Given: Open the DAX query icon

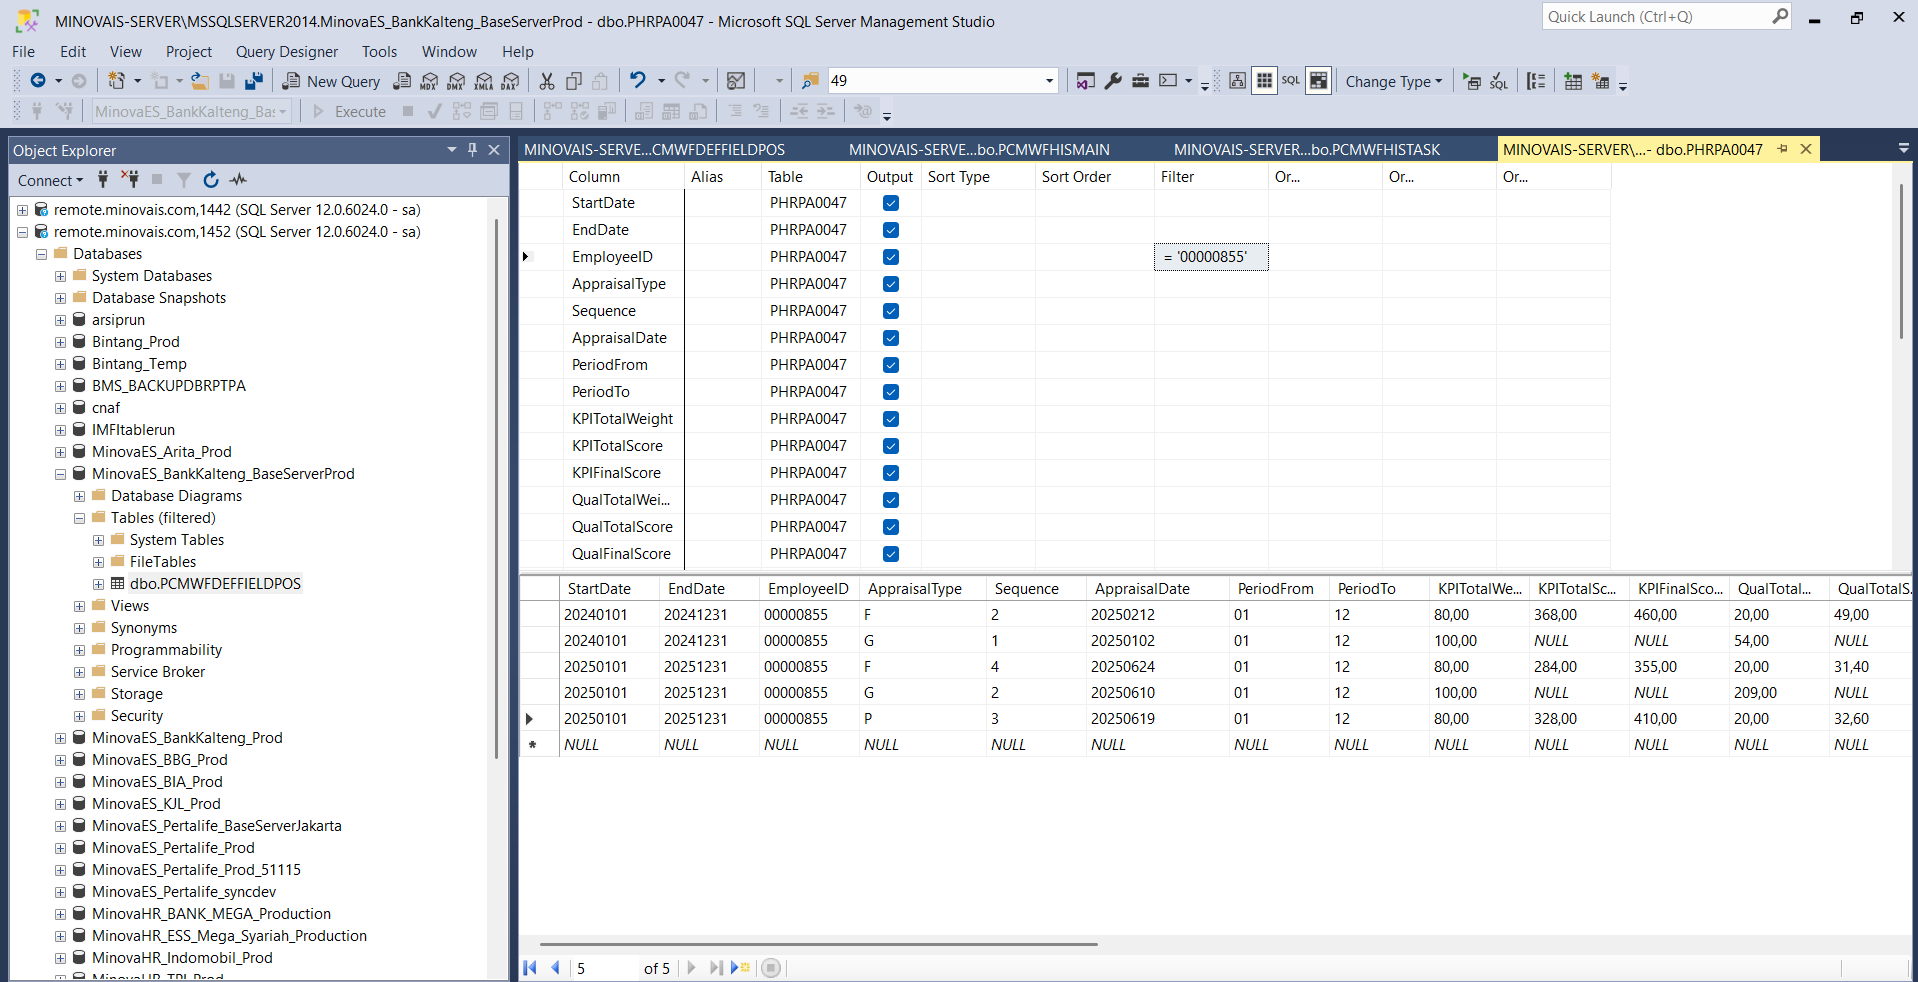Looking at the screenshot, I should 511,81.
